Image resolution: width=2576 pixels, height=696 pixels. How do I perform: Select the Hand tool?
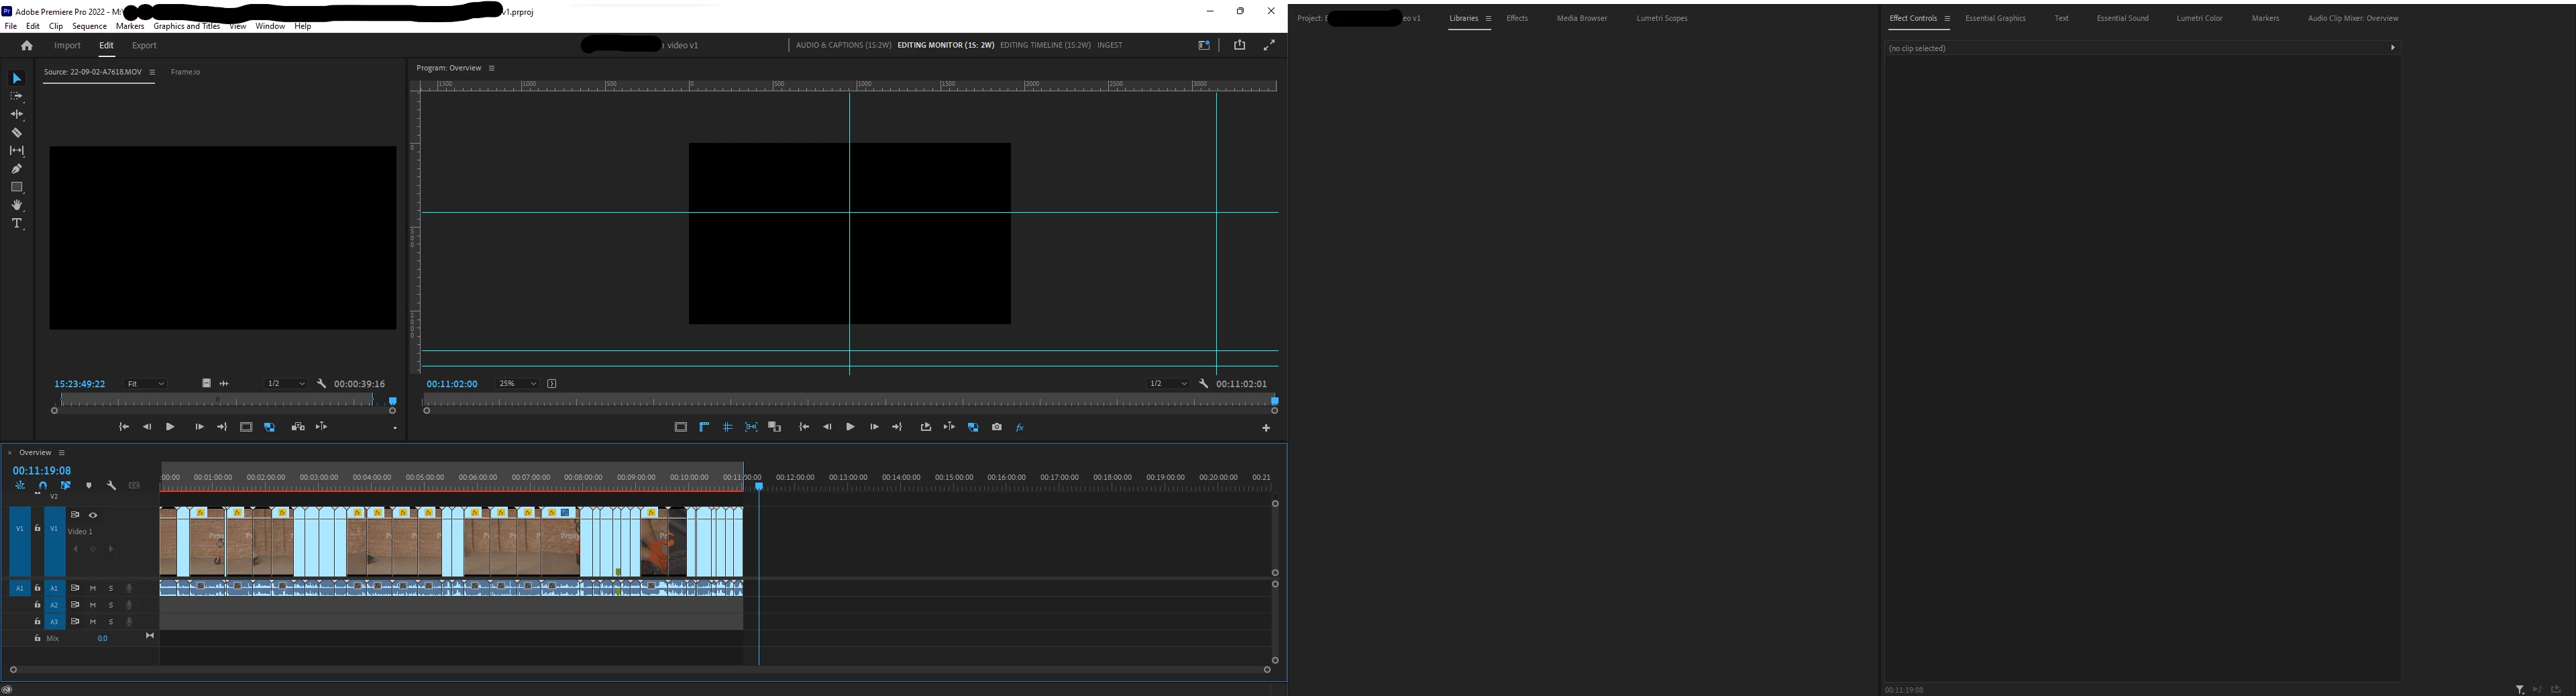pyautogui.click(x=17, y=205)
